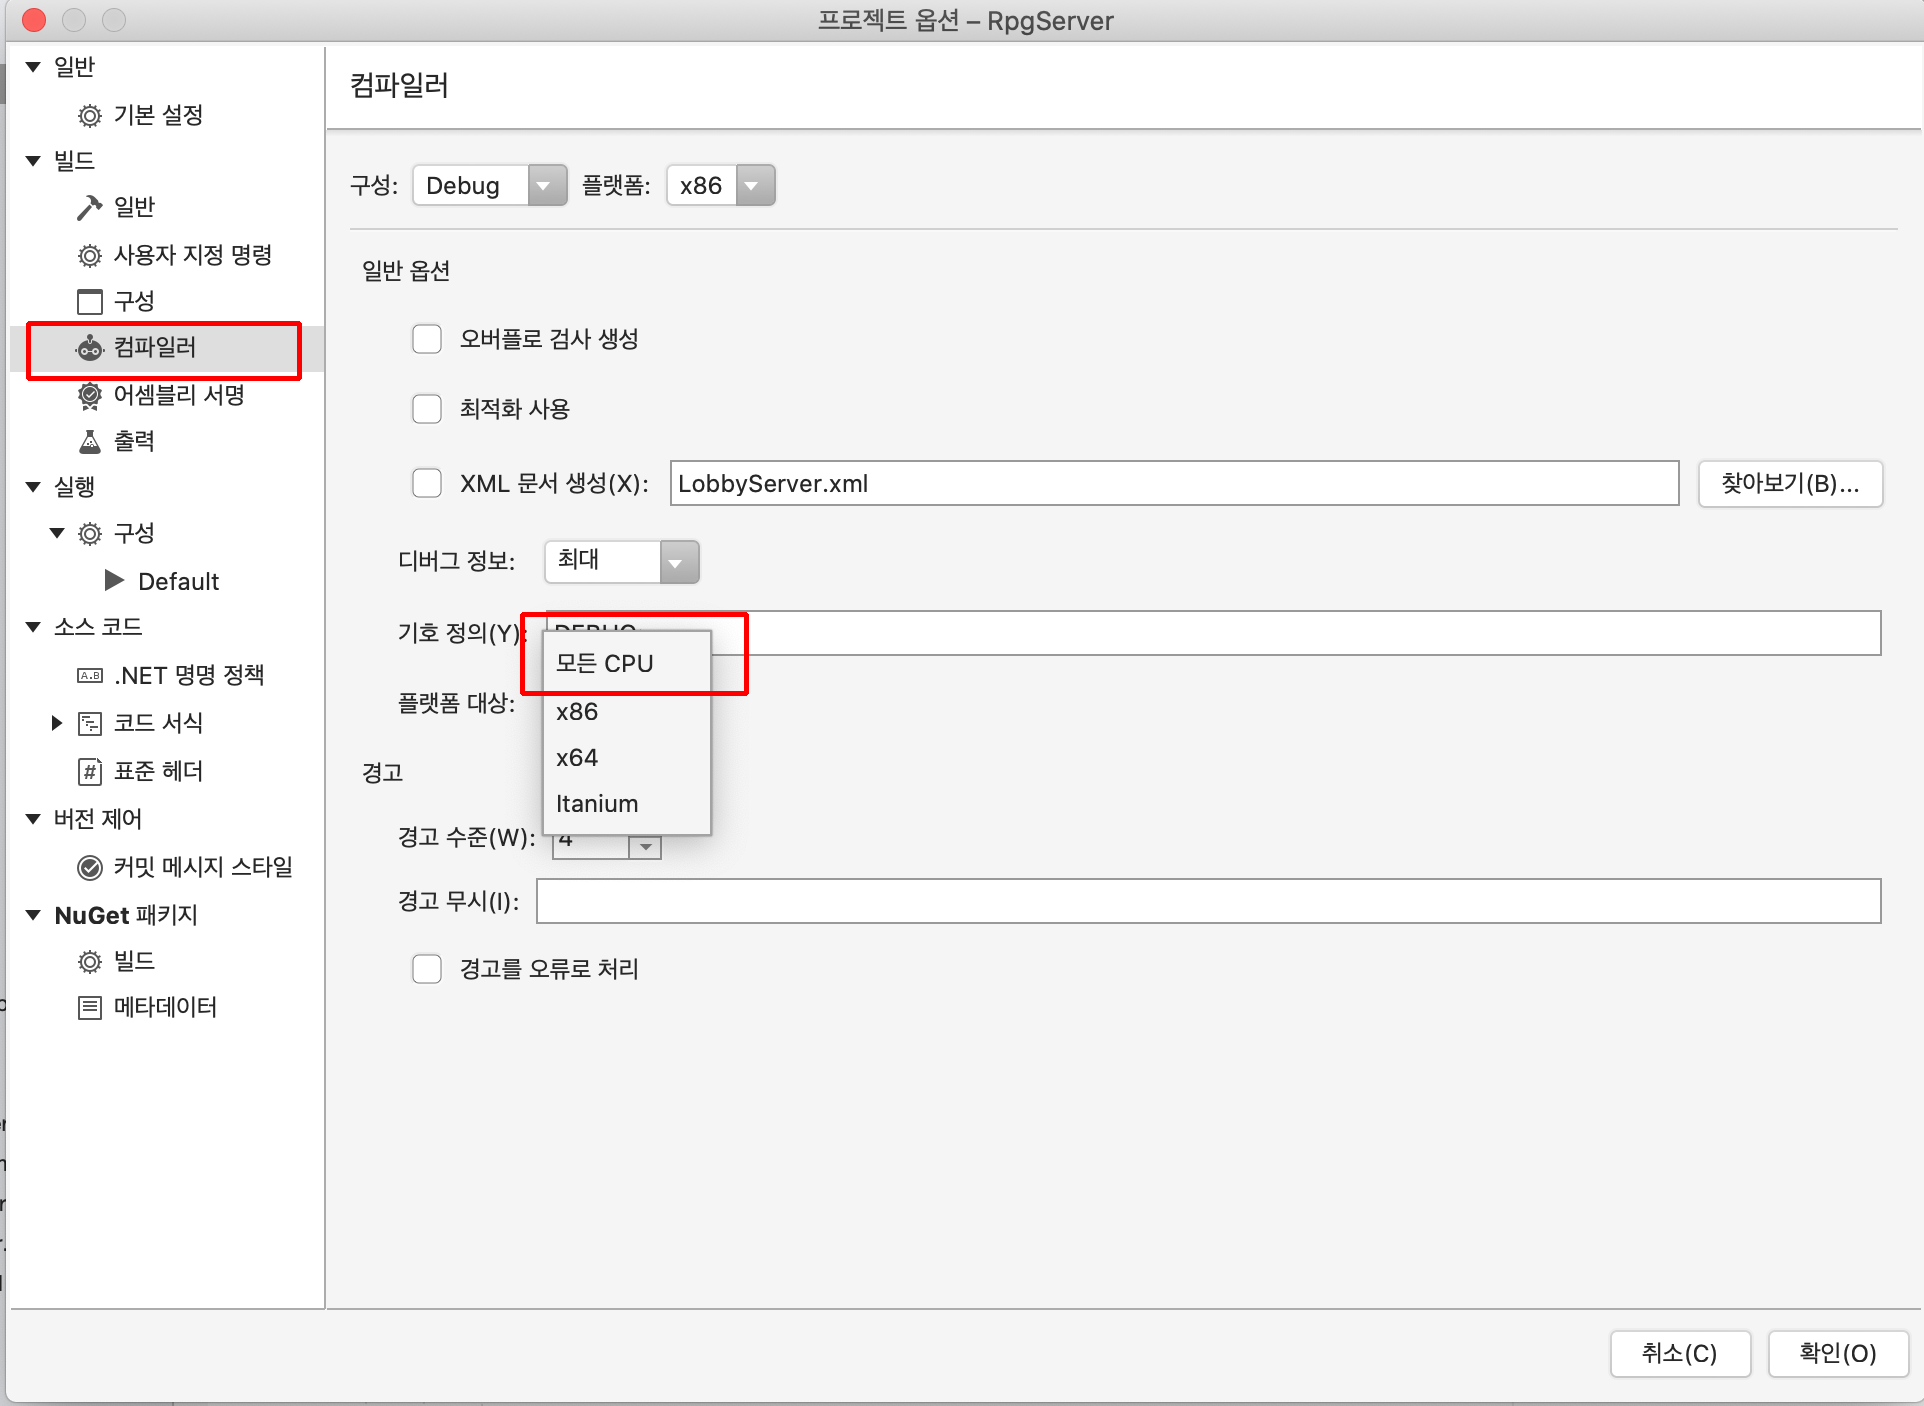
Task: Click the gear icon beside 기본 설정
Action: point(90,116)
